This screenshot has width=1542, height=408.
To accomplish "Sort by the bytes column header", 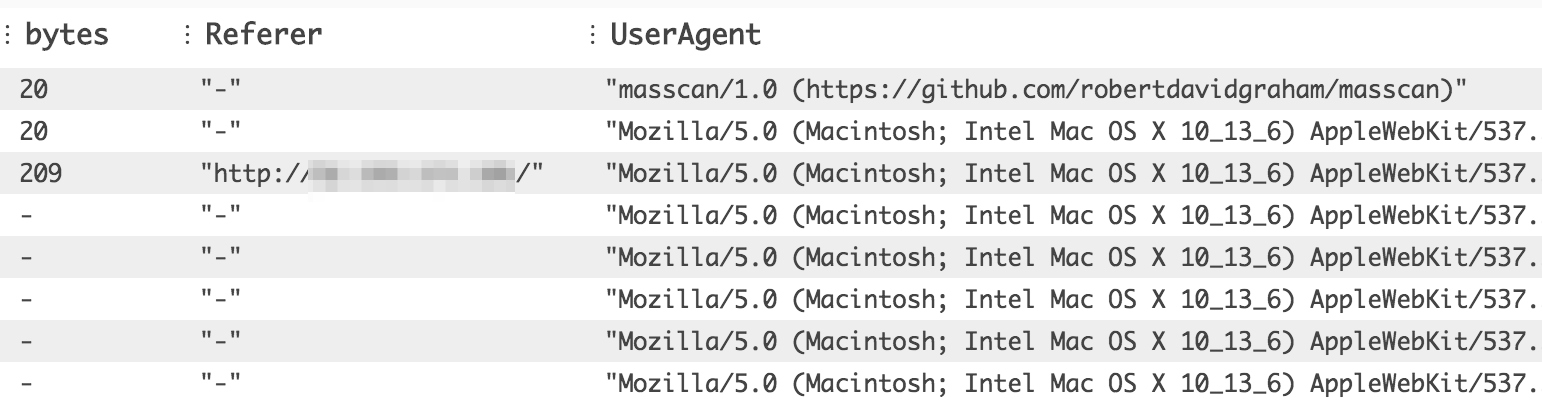I will [x=67, y=35].
